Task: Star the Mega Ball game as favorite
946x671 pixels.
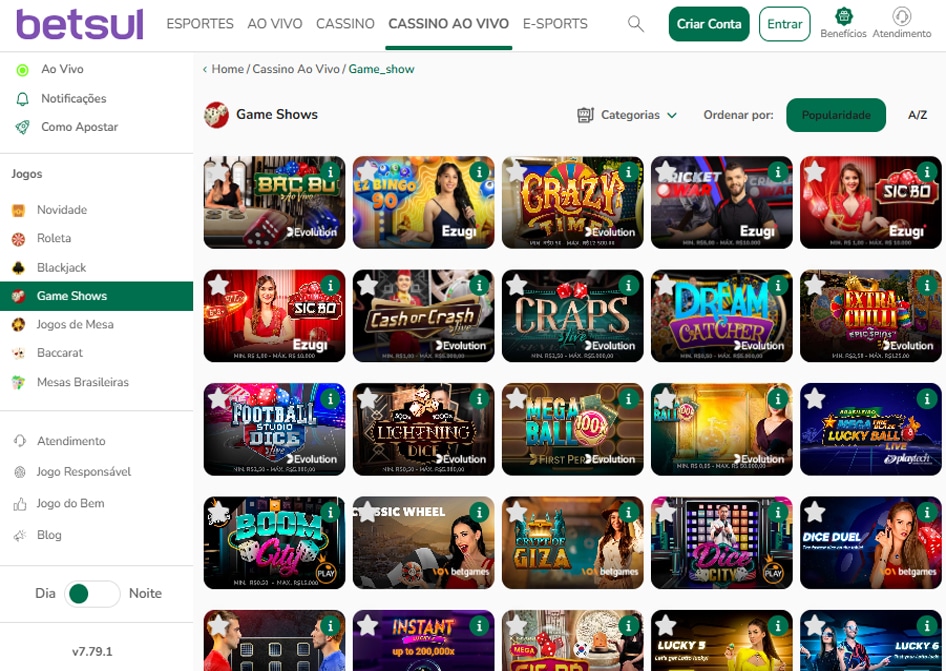Action: tap(517, 400)
